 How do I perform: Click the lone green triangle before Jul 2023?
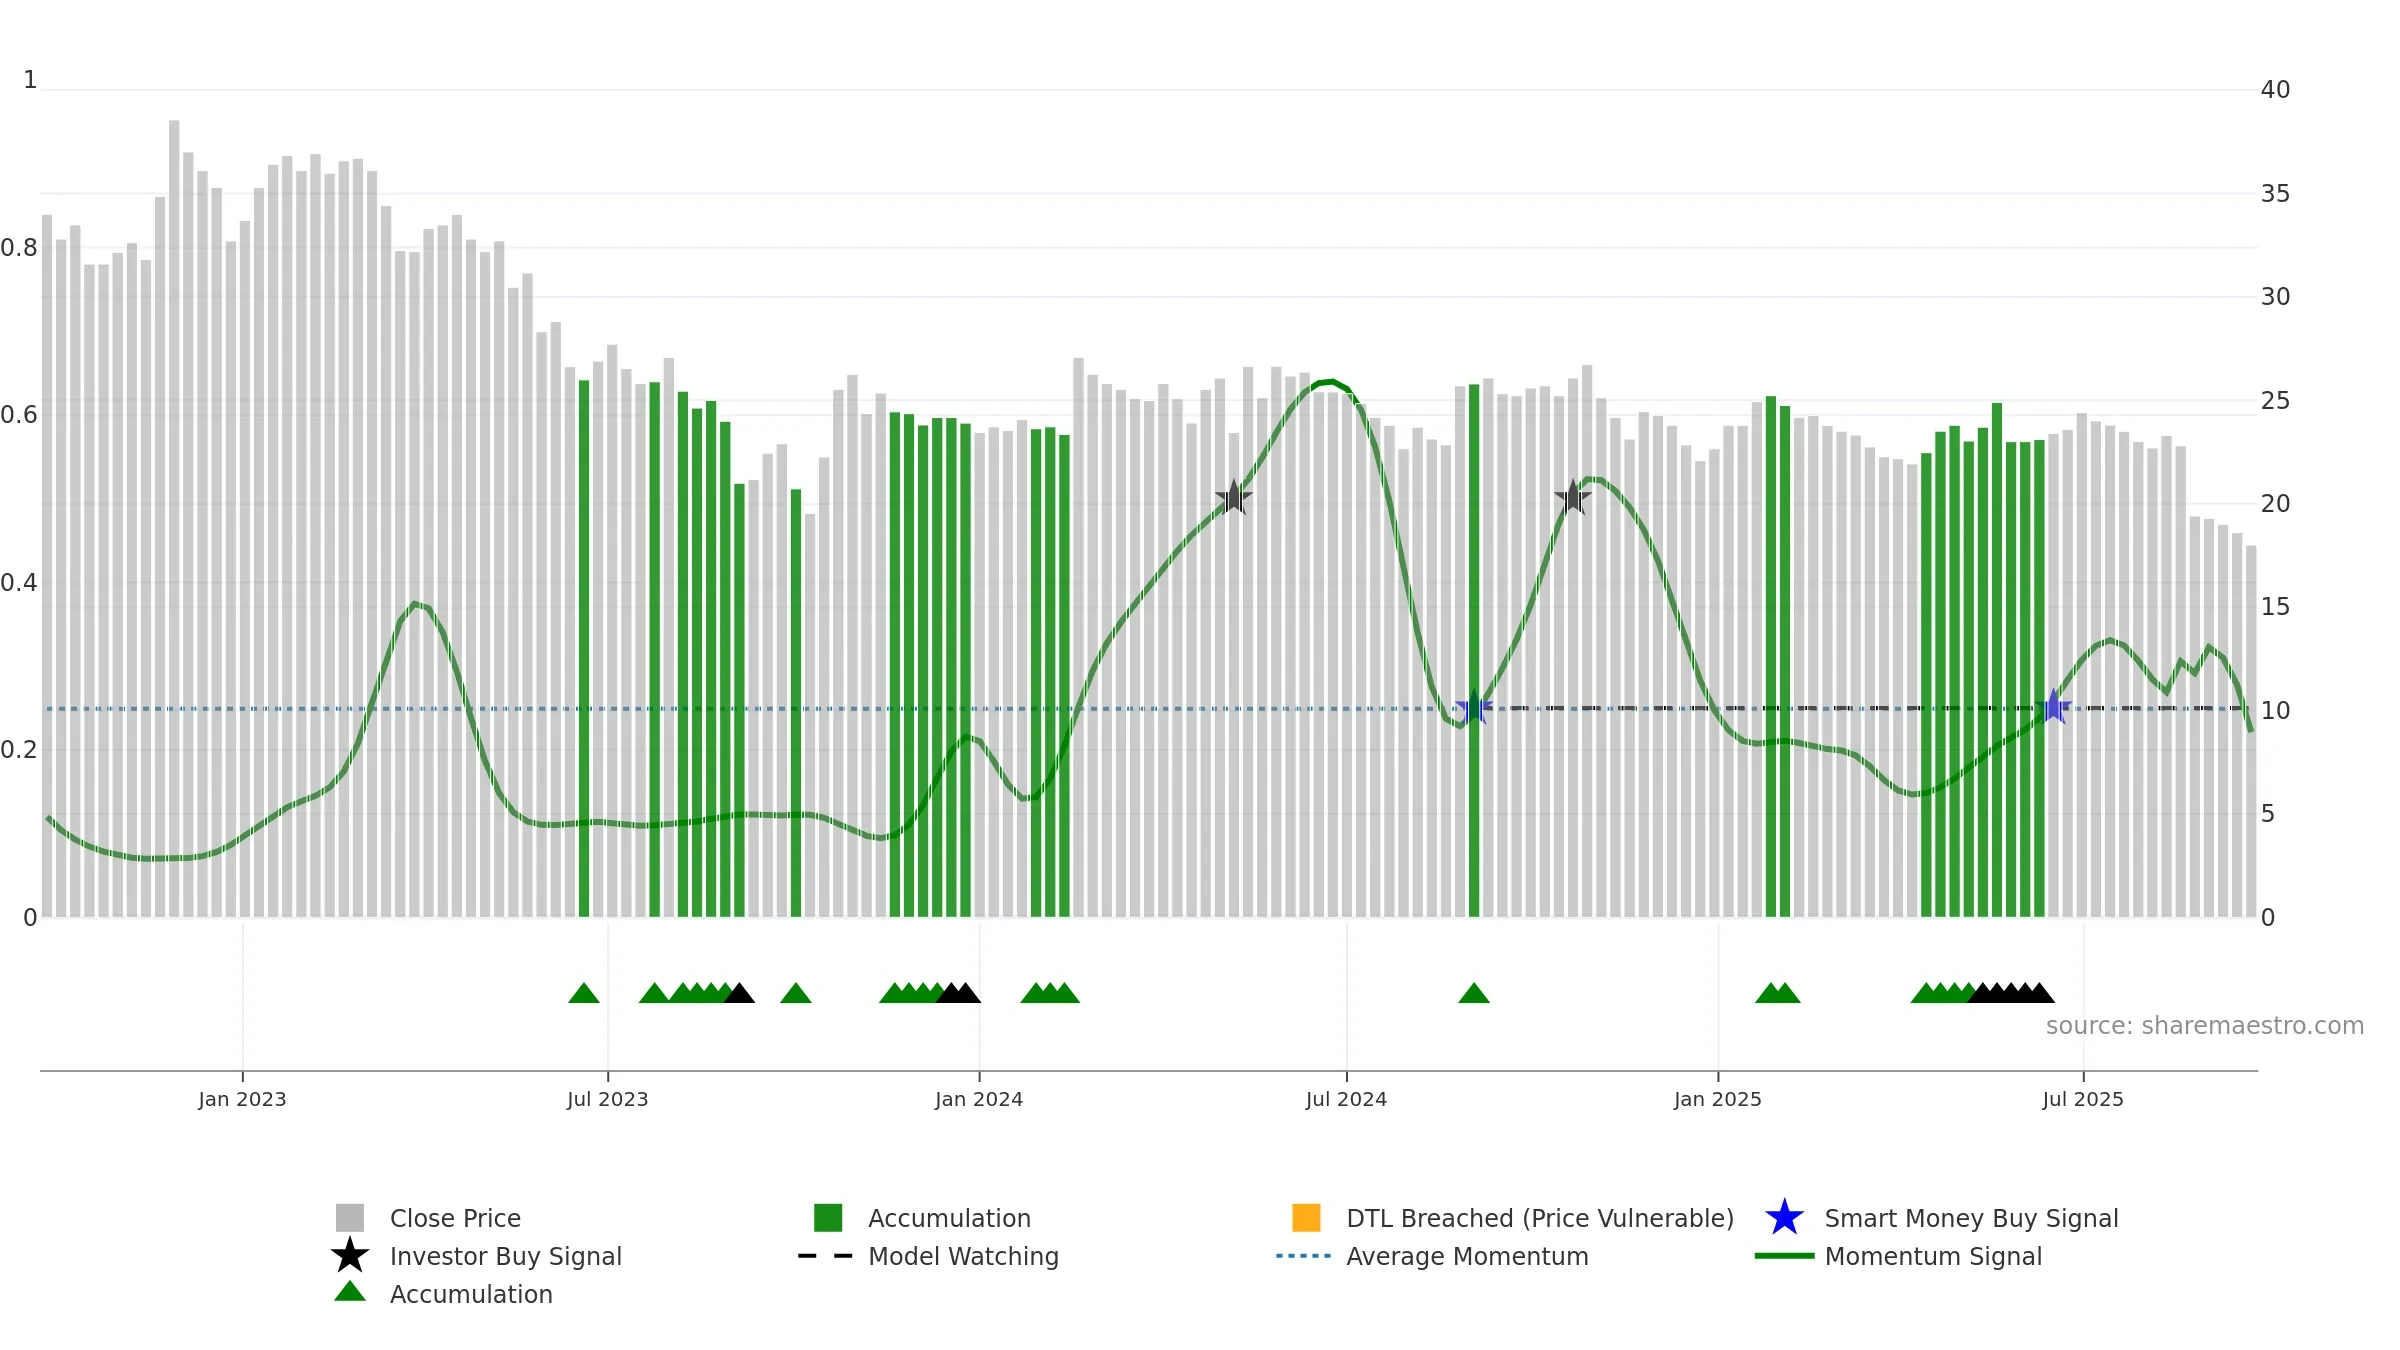pos(584,993)
